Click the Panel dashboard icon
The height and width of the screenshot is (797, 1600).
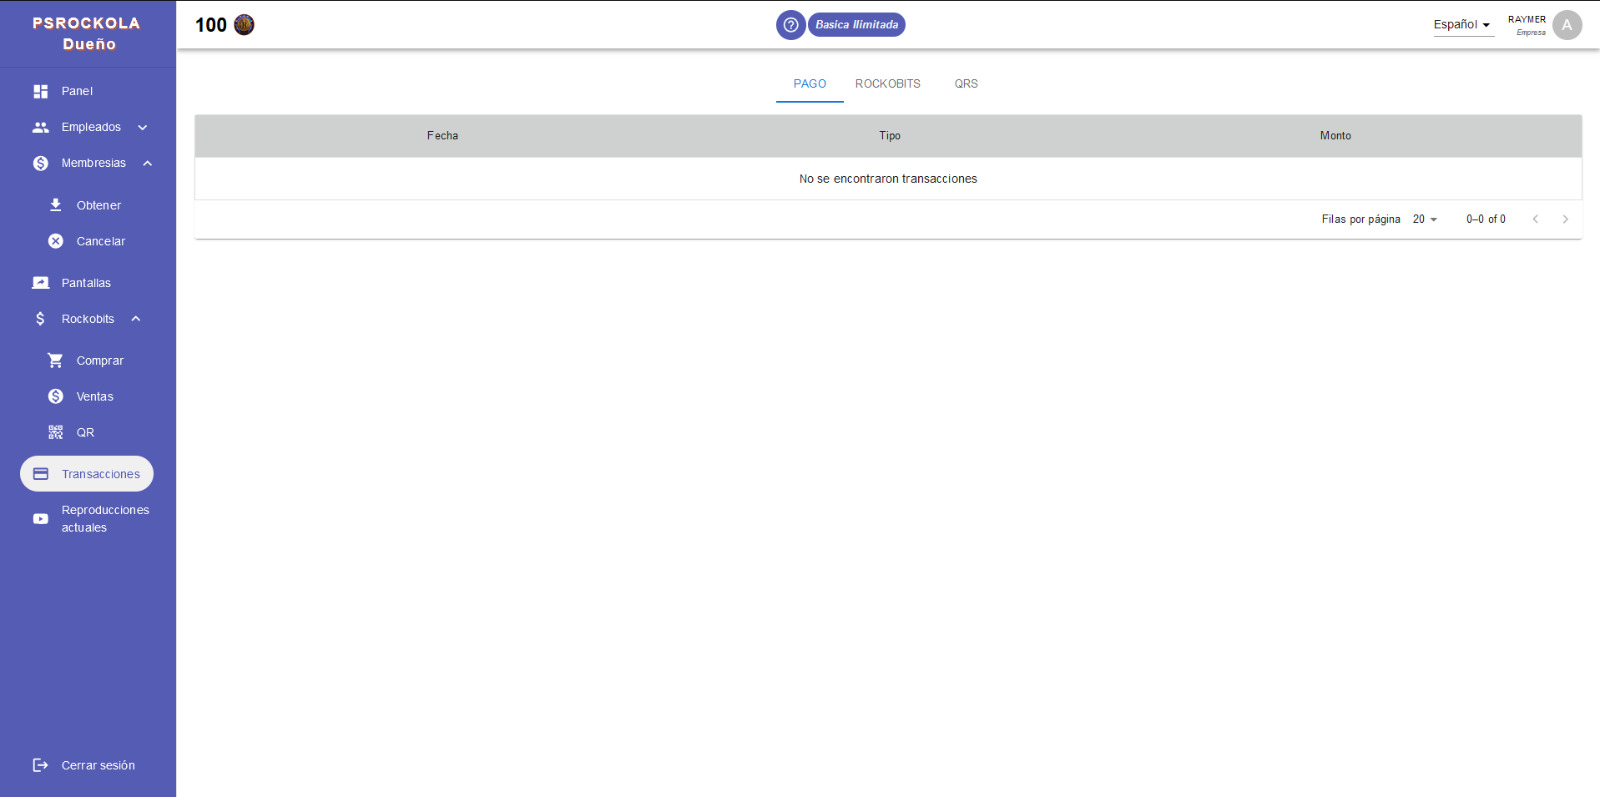[40, 91]
